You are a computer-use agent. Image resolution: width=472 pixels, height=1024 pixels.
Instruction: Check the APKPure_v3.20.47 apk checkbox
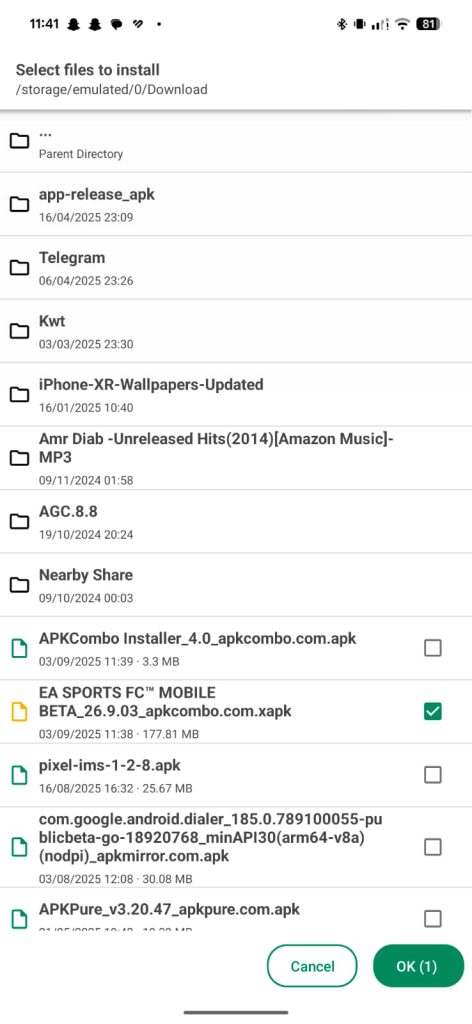coord(432,919)
